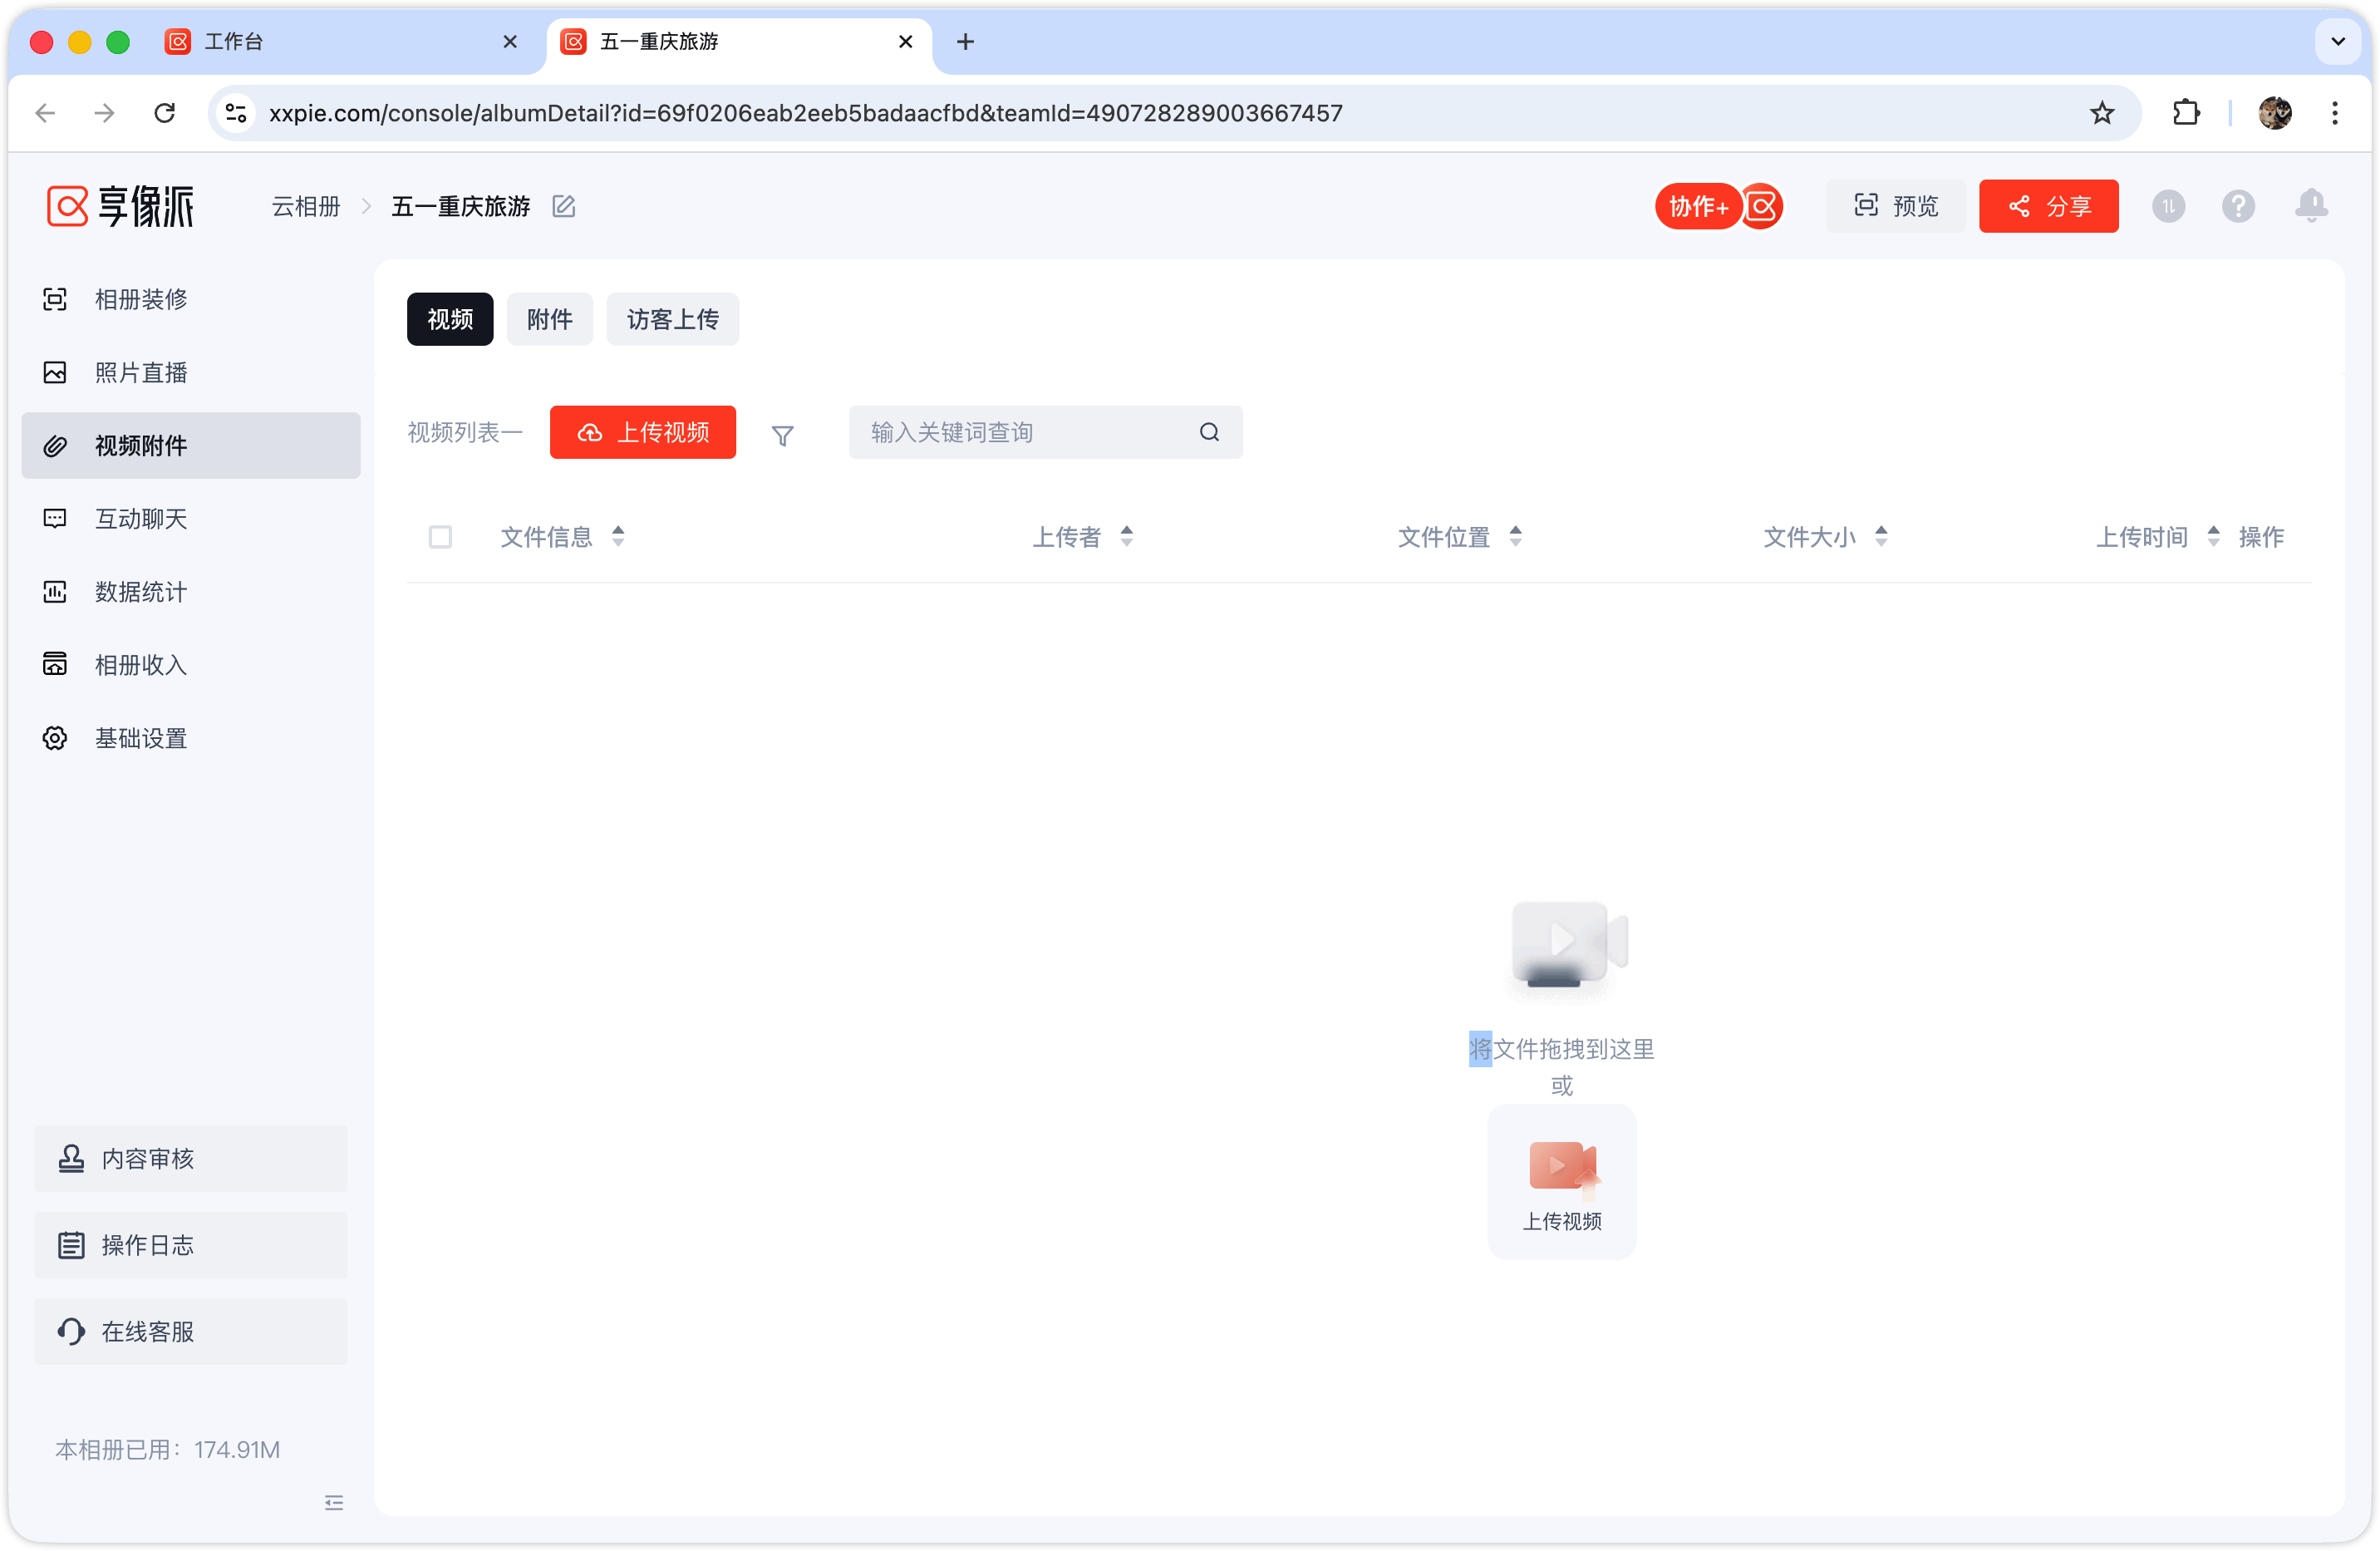Open 内容审核 panel

click(190, 1158)
